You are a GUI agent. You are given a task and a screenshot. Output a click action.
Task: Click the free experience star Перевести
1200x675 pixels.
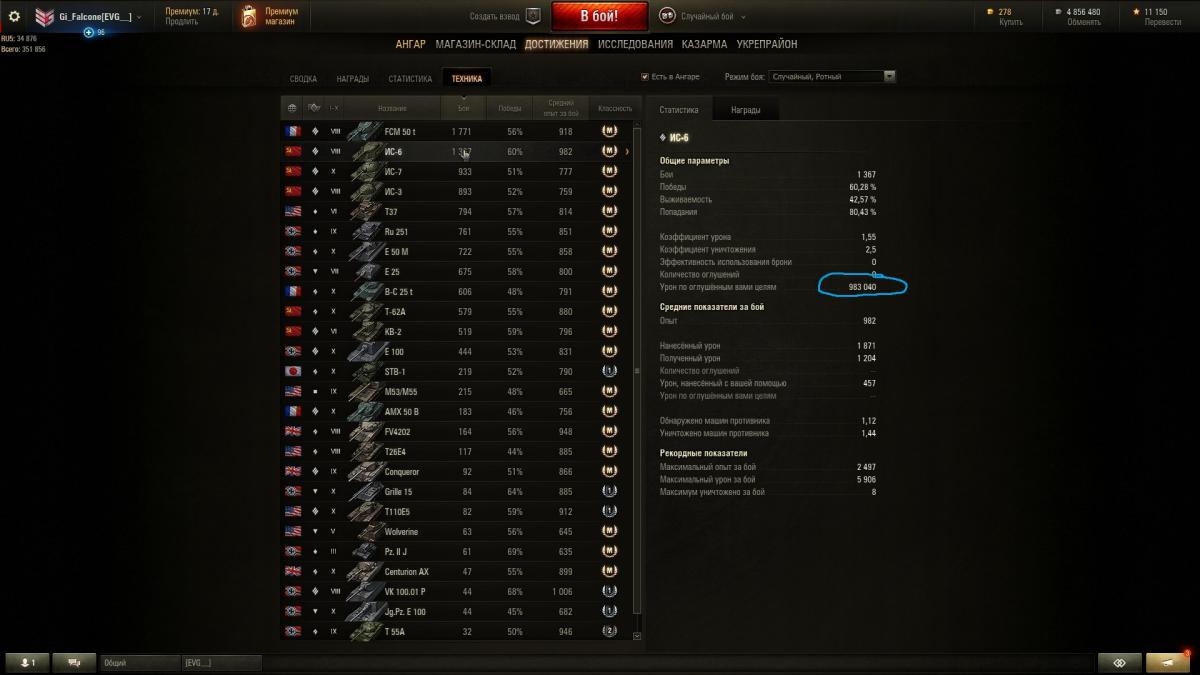pyautogui.click(x=1136, y=12)
